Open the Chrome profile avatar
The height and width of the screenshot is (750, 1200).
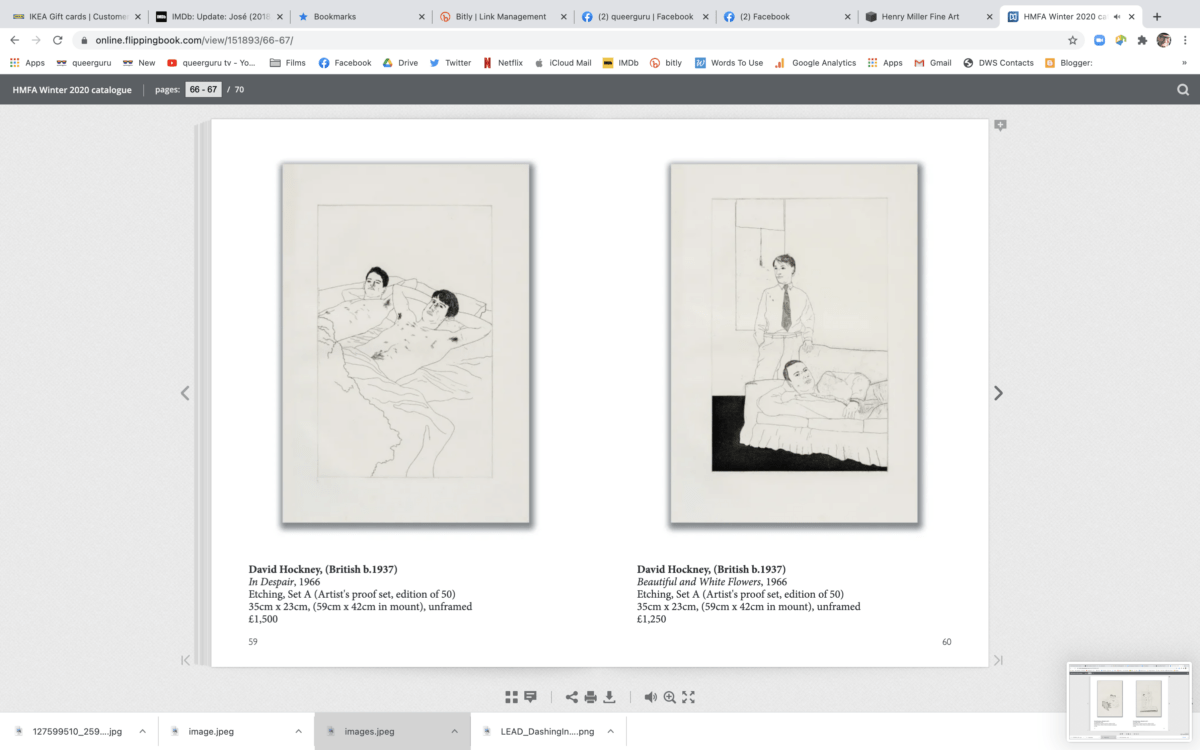point(1164,40)
